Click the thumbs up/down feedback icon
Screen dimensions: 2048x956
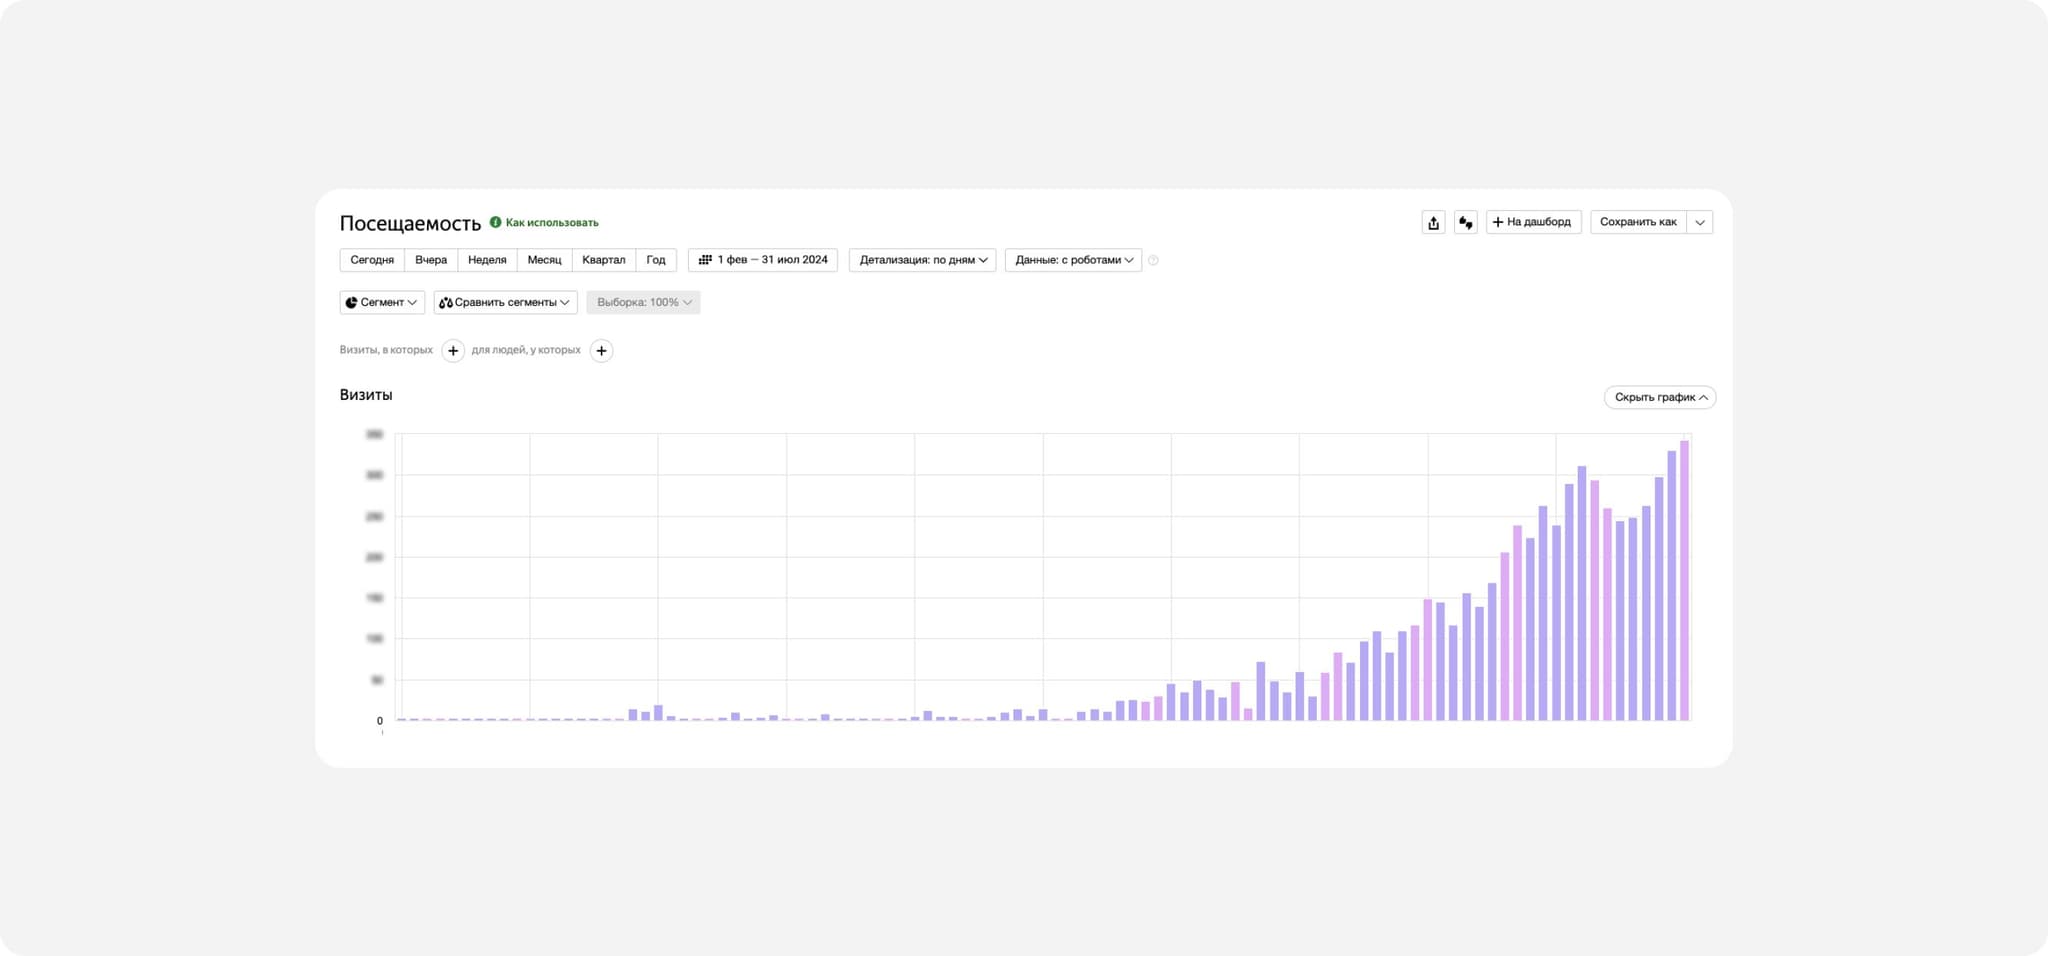1465,222
